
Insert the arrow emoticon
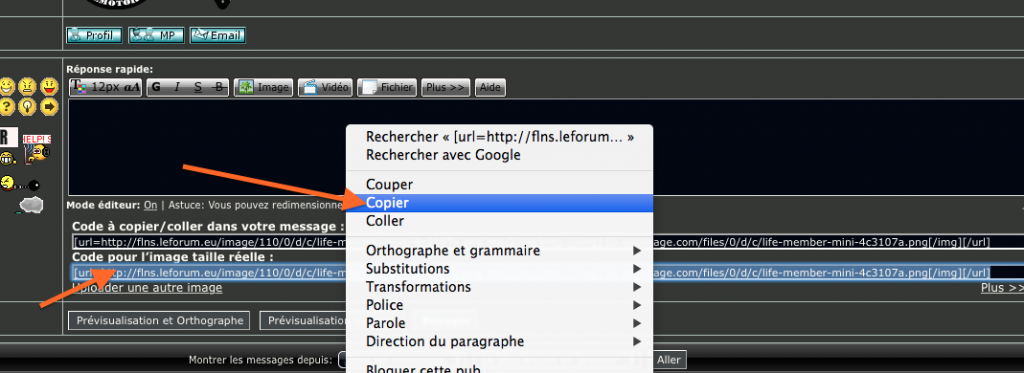49,106
